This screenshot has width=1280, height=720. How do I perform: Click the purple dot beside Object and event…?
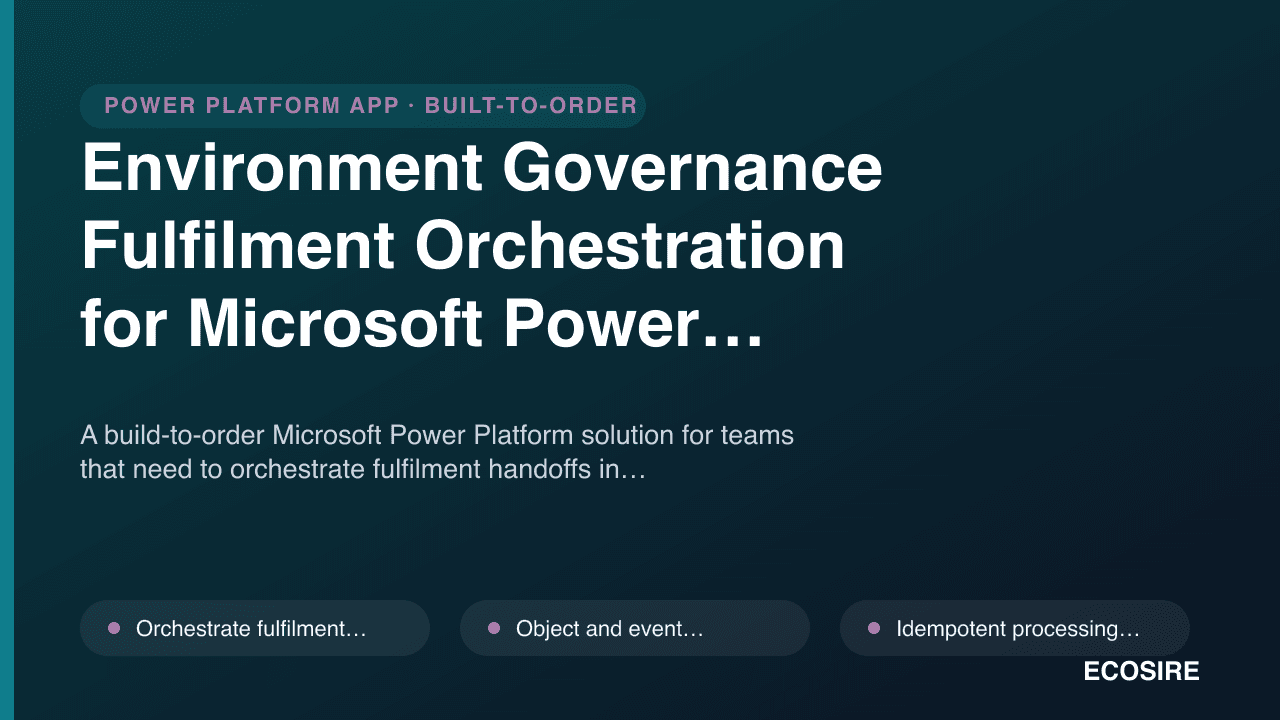pyautogui.click(x=494, y=628)
